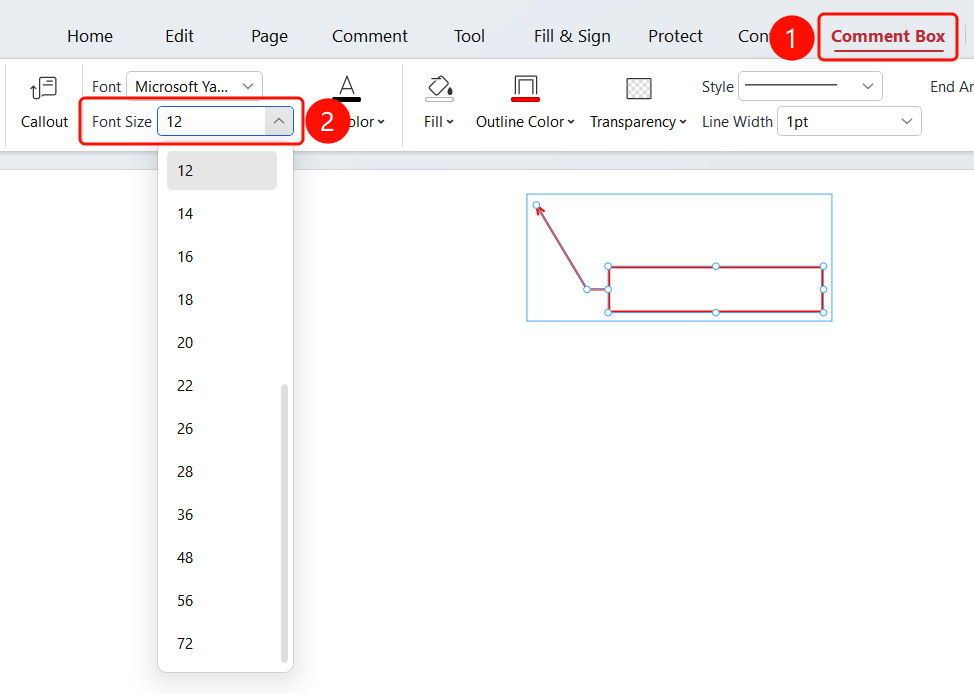
Task: Open the Fill & Sign tab
Action: tap(572, 36)
